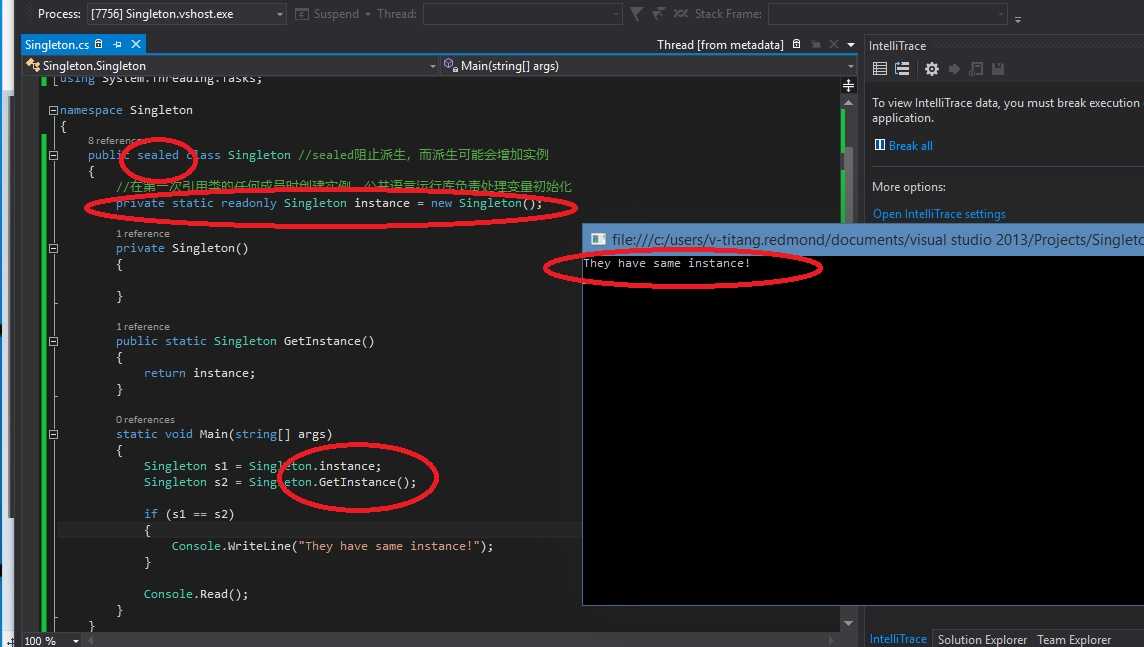The height and width of the screenshot is (647, 1144).
Task: Open the Main(string[] args) member dropdown
Action: pos(649,66)
